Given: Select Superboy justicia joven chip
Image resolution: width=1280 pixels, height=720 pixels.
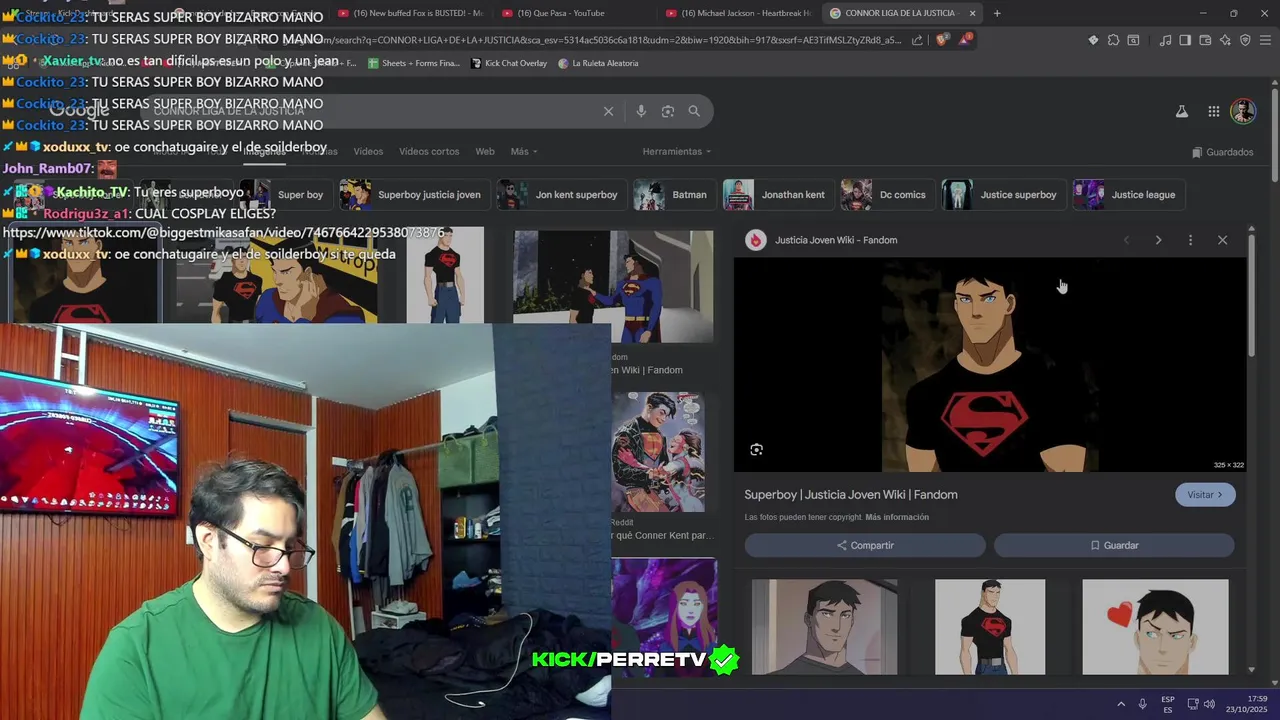Looking at the screenshot, I should click(414, 195).
